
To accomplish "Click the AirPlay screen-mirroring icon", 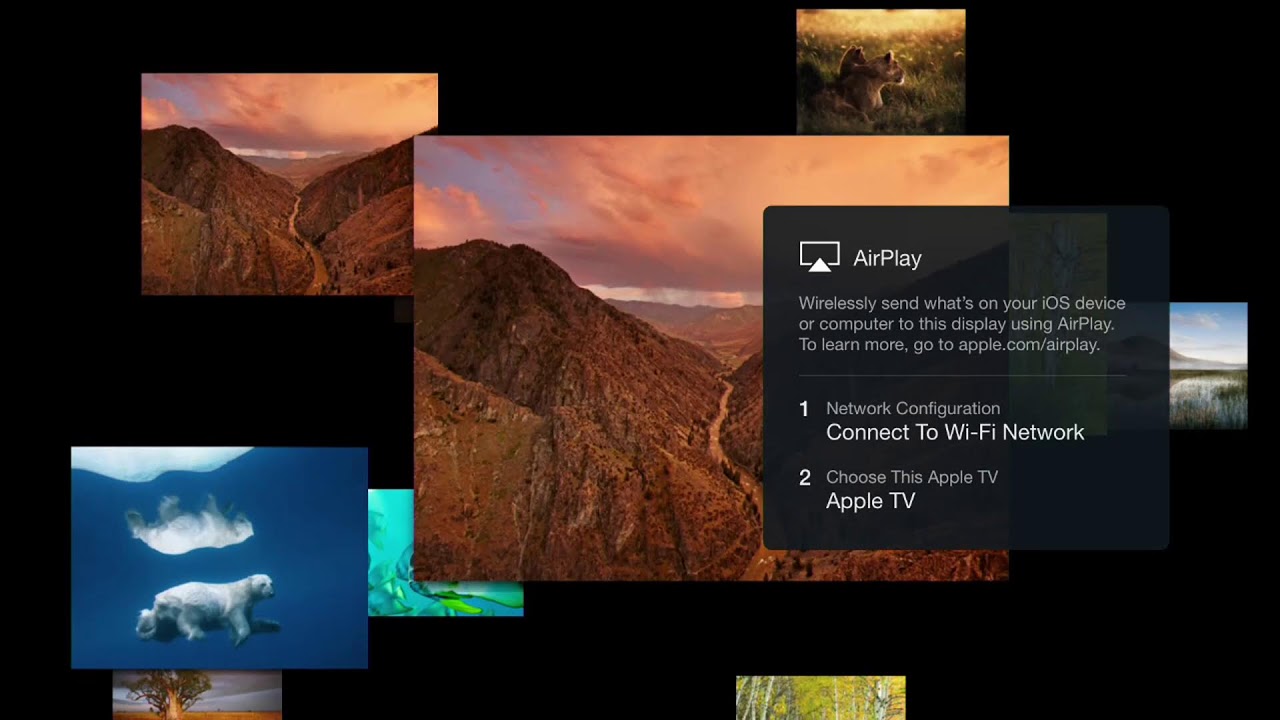I will coord(819,257).
